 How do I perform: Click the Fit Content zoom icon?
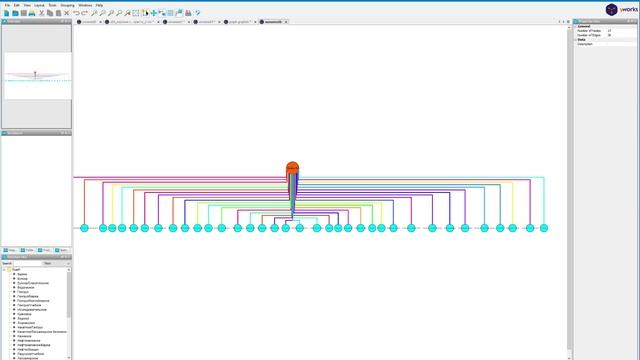127,13
